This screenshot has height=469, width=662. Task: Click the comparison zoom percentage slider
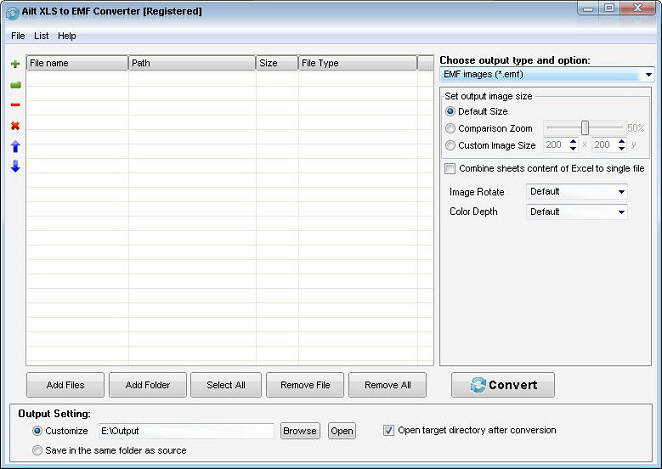tap(585, 128)
